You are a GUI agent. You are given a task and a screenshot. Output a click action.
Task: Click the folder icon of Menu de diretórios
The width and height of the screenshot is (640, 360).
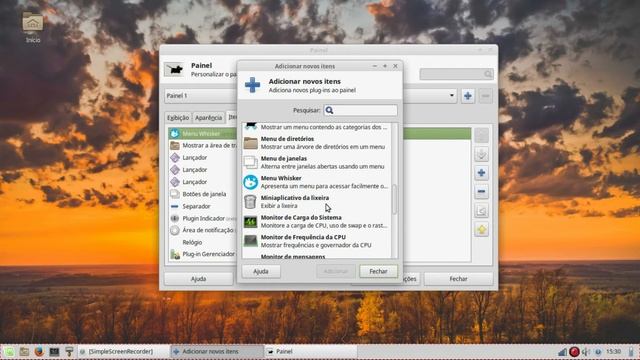pos(251,143)
